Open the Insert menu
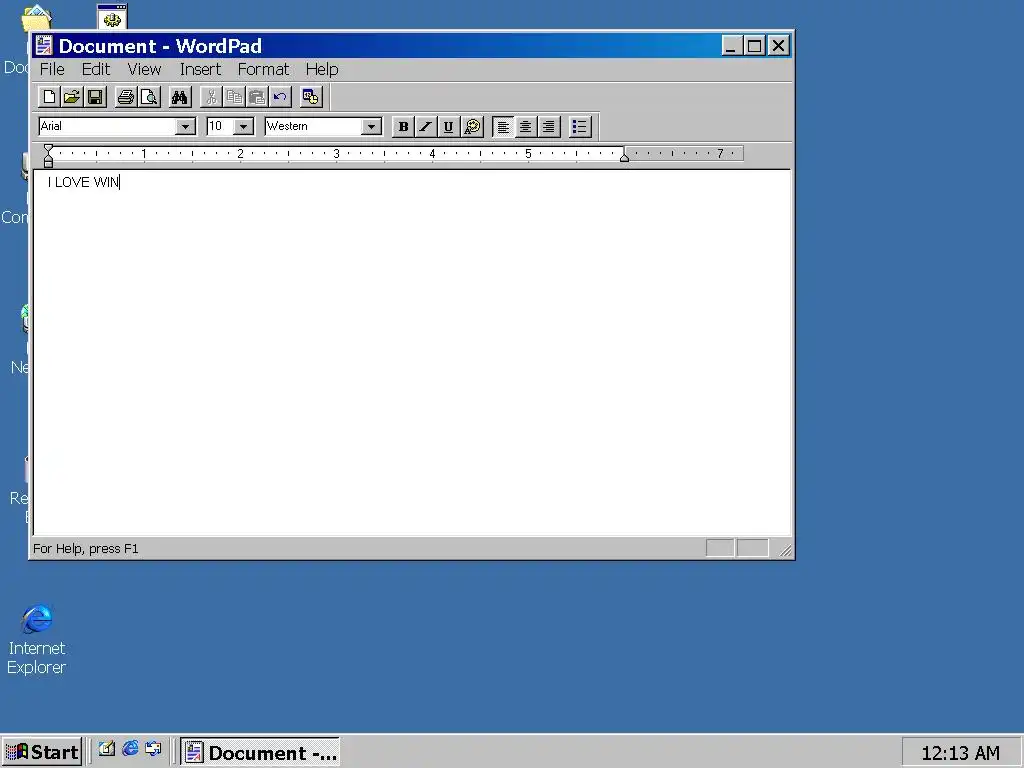Viewport: 1024px width, 768px height. [200, 69]
